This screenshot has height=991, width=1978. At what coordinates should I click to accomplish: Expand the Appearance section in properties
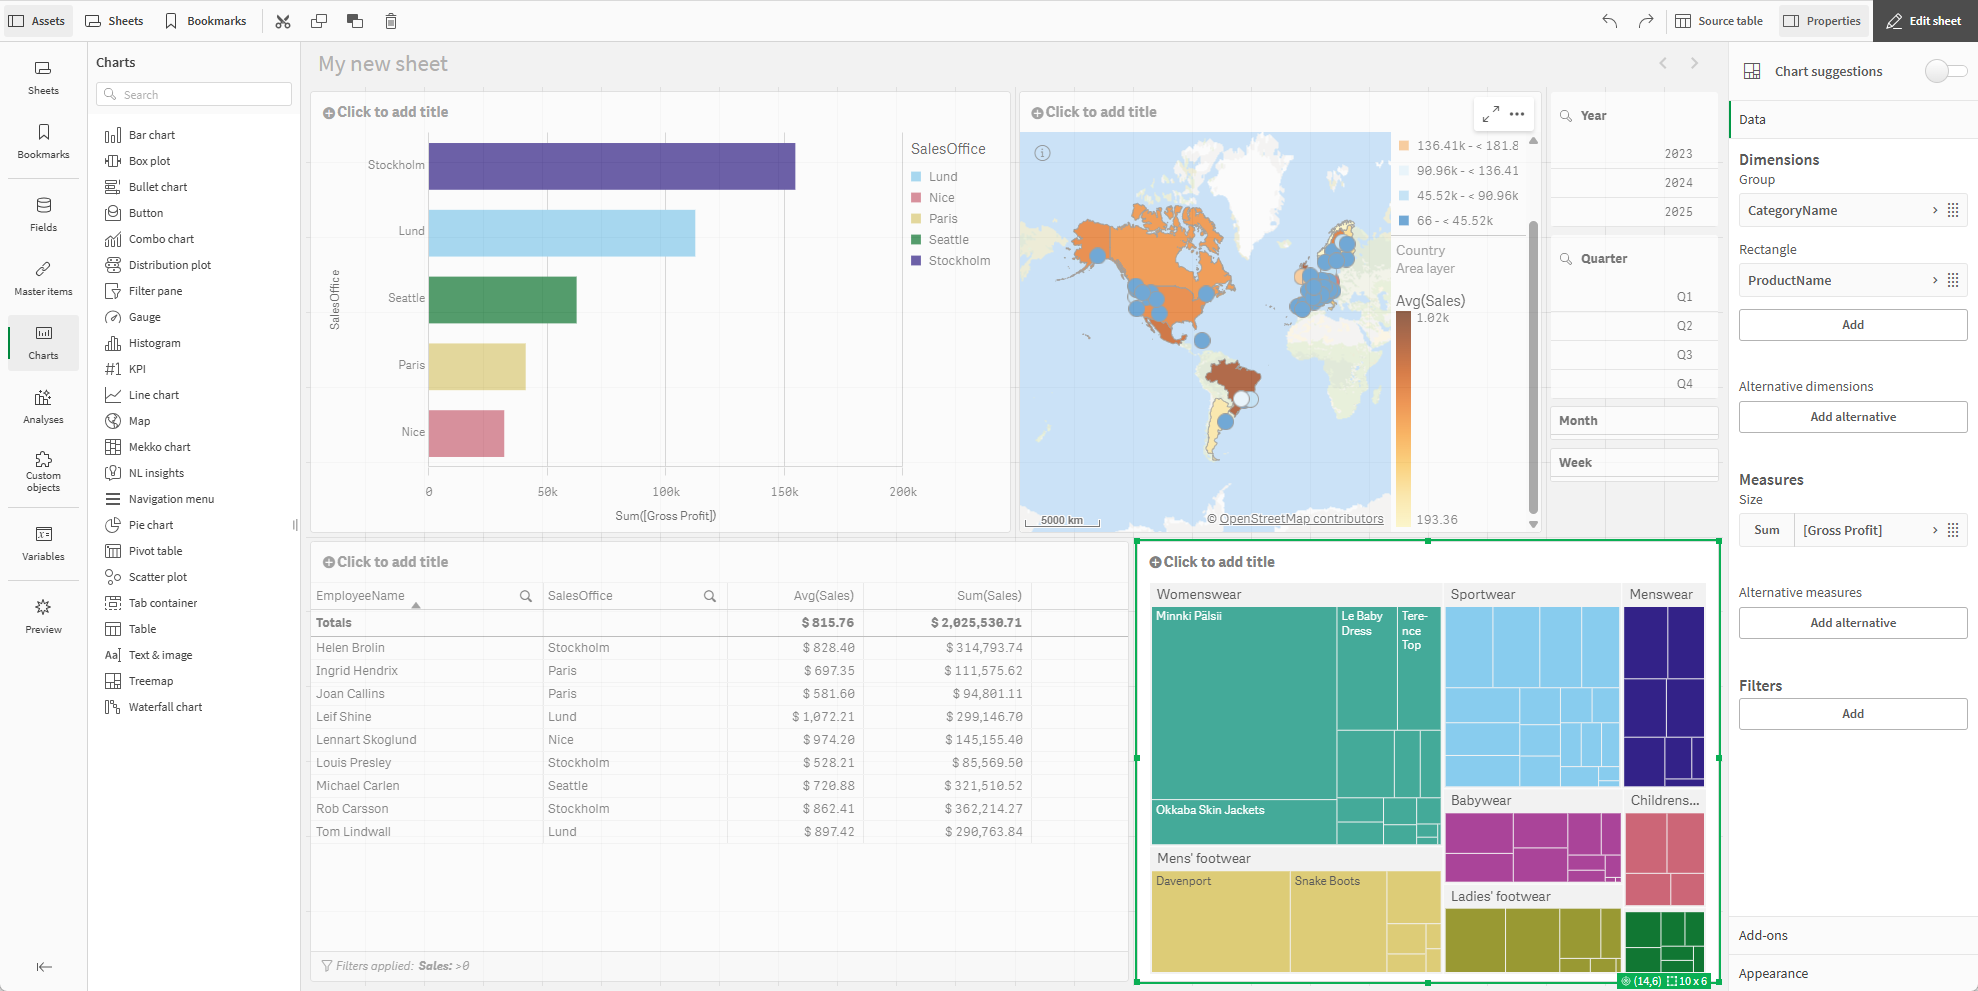(x=1774, y=972)
